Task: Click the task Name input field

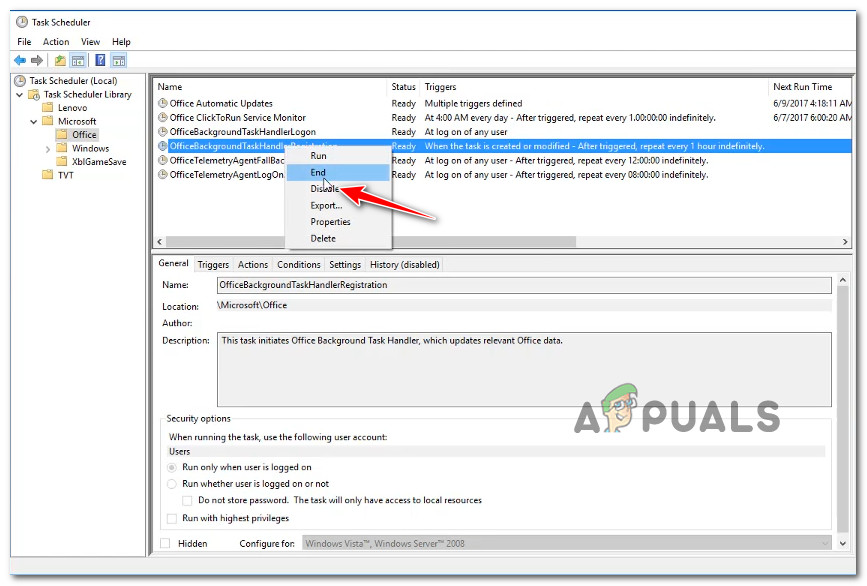Action: [524, 285]
